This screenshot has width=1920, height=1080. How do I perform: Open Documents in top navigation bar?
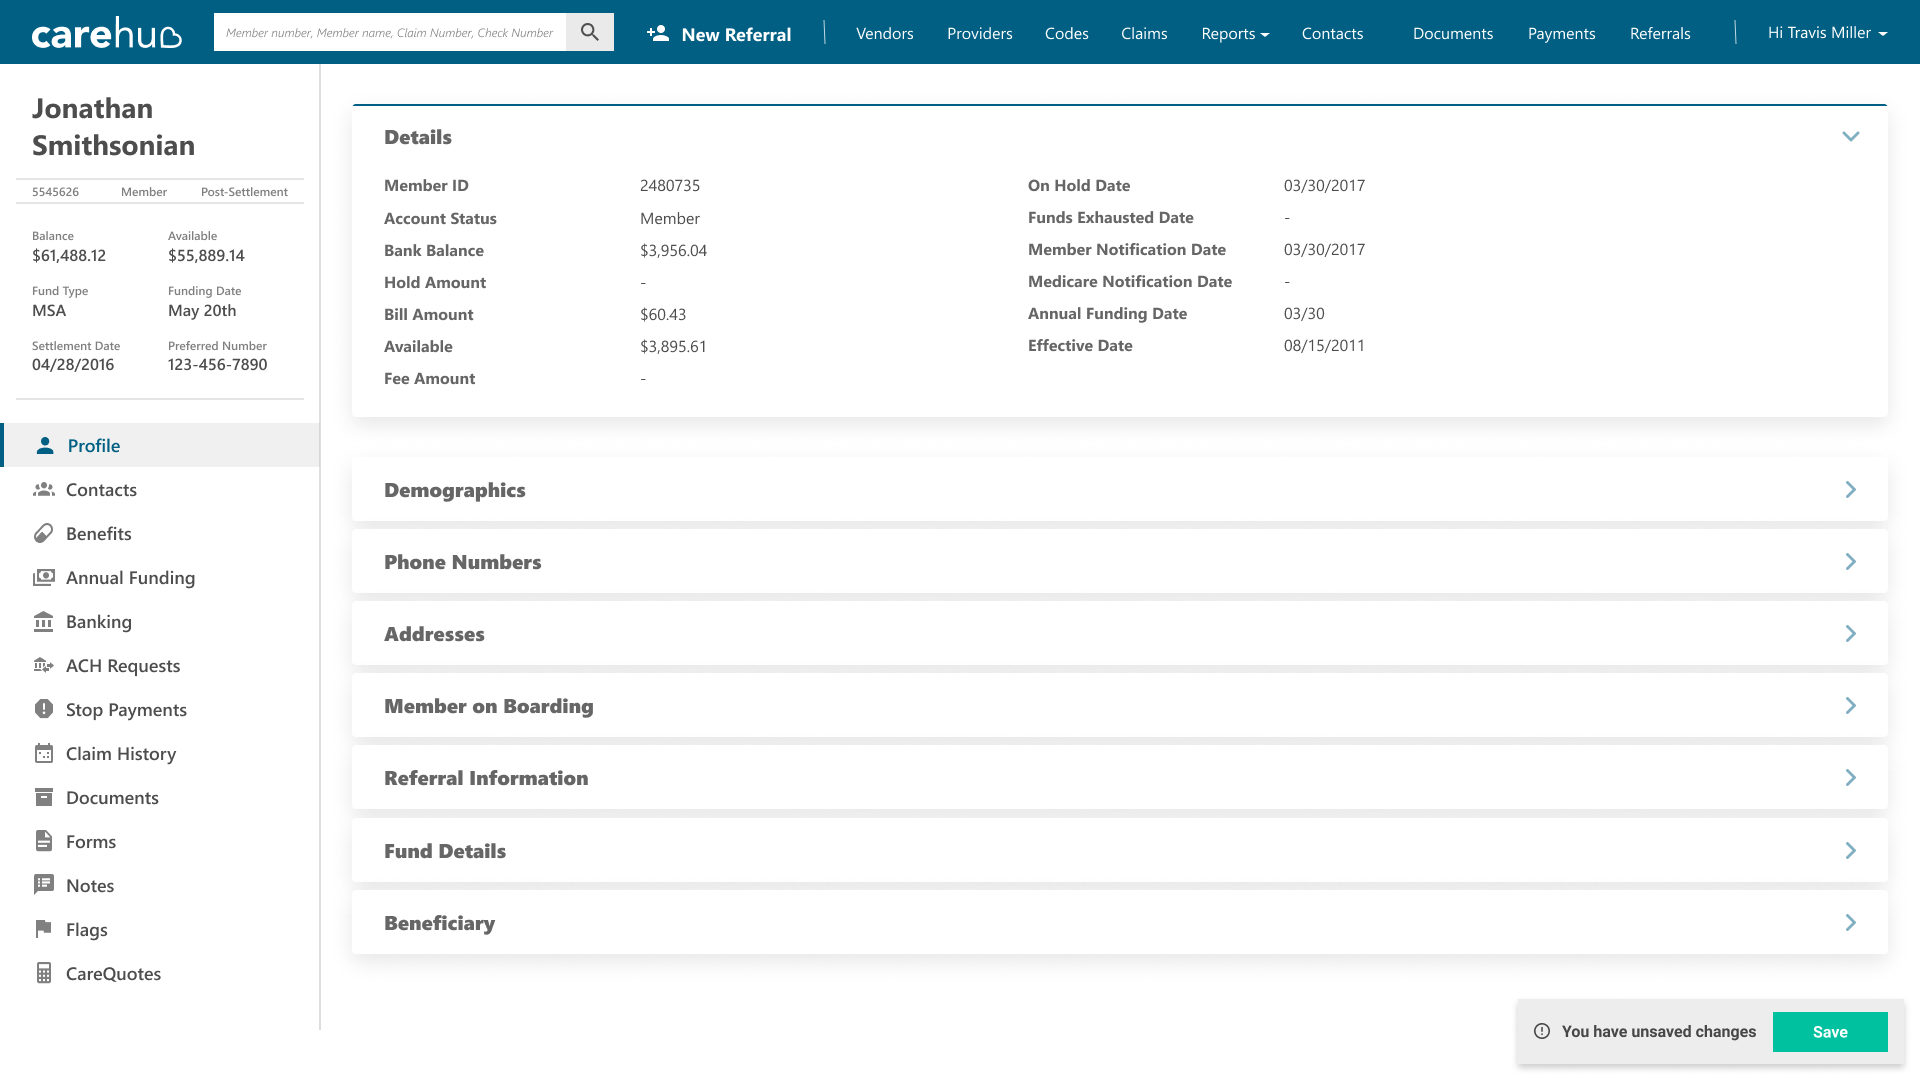tap(1453, 33)
